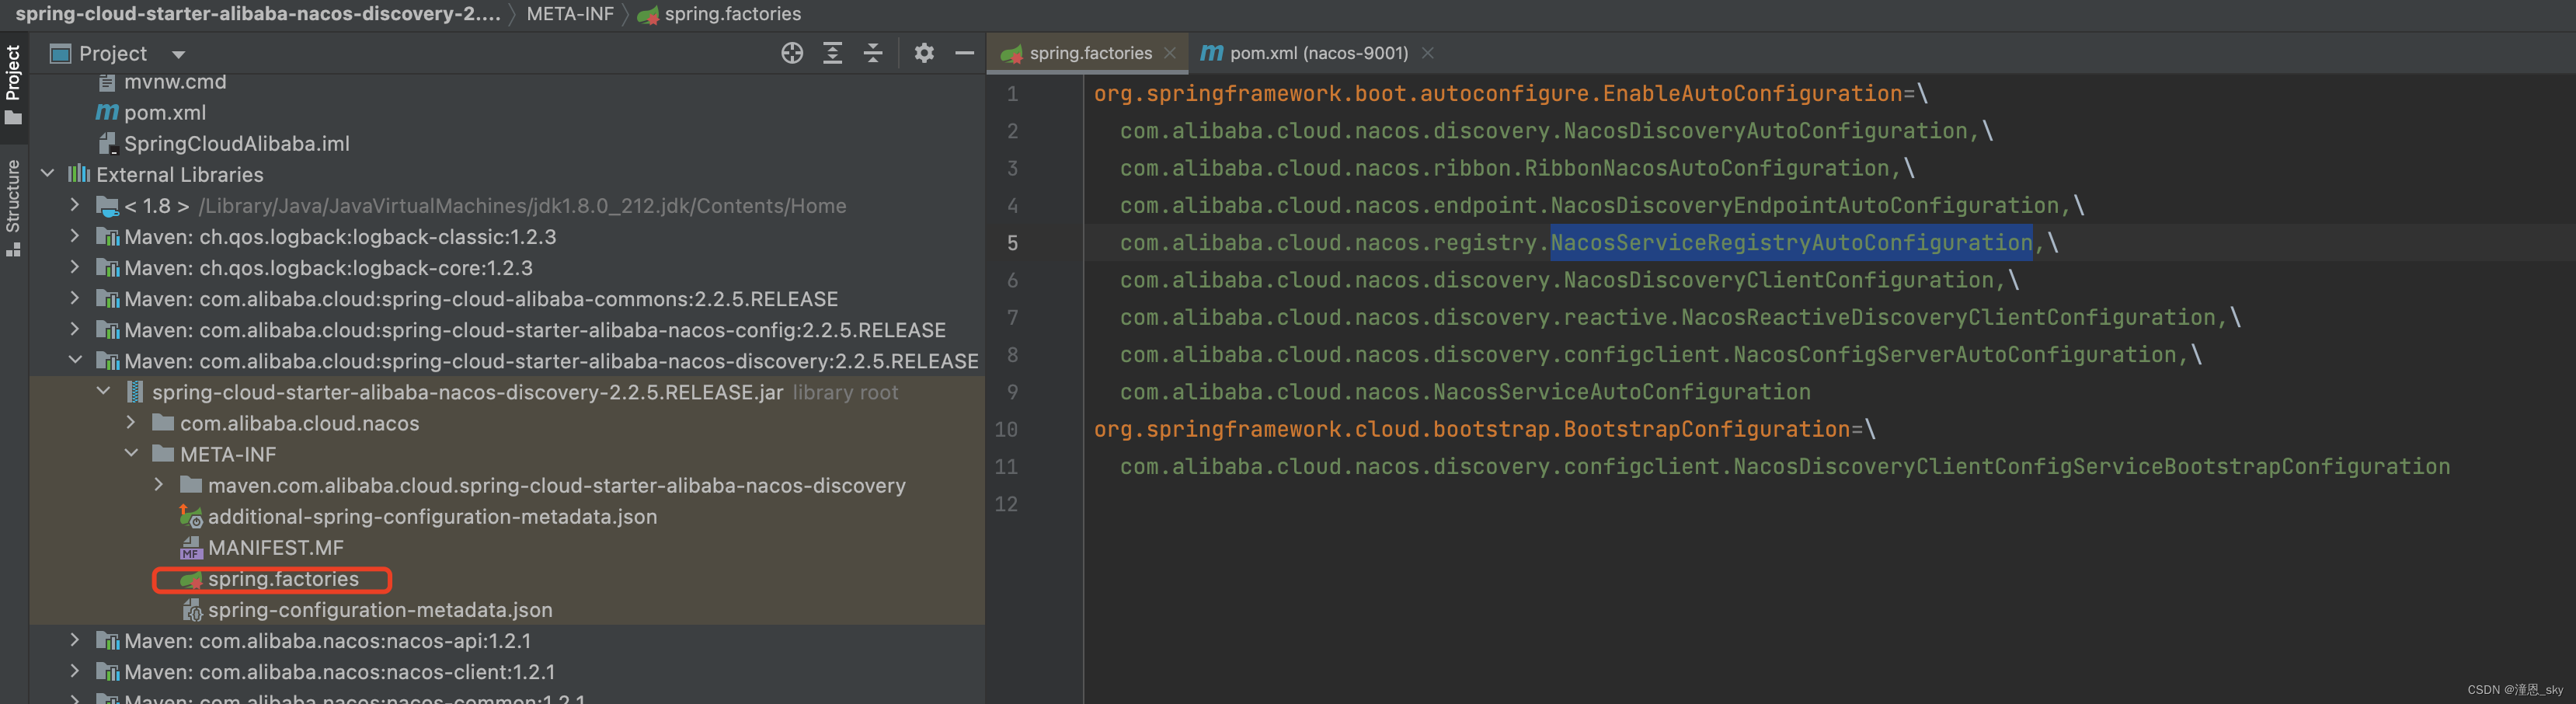This screenshot has height=704, width=2576.
Task: Expand Maven nacos-api:1.2.1 node
Action: click(x=75, y=640)
